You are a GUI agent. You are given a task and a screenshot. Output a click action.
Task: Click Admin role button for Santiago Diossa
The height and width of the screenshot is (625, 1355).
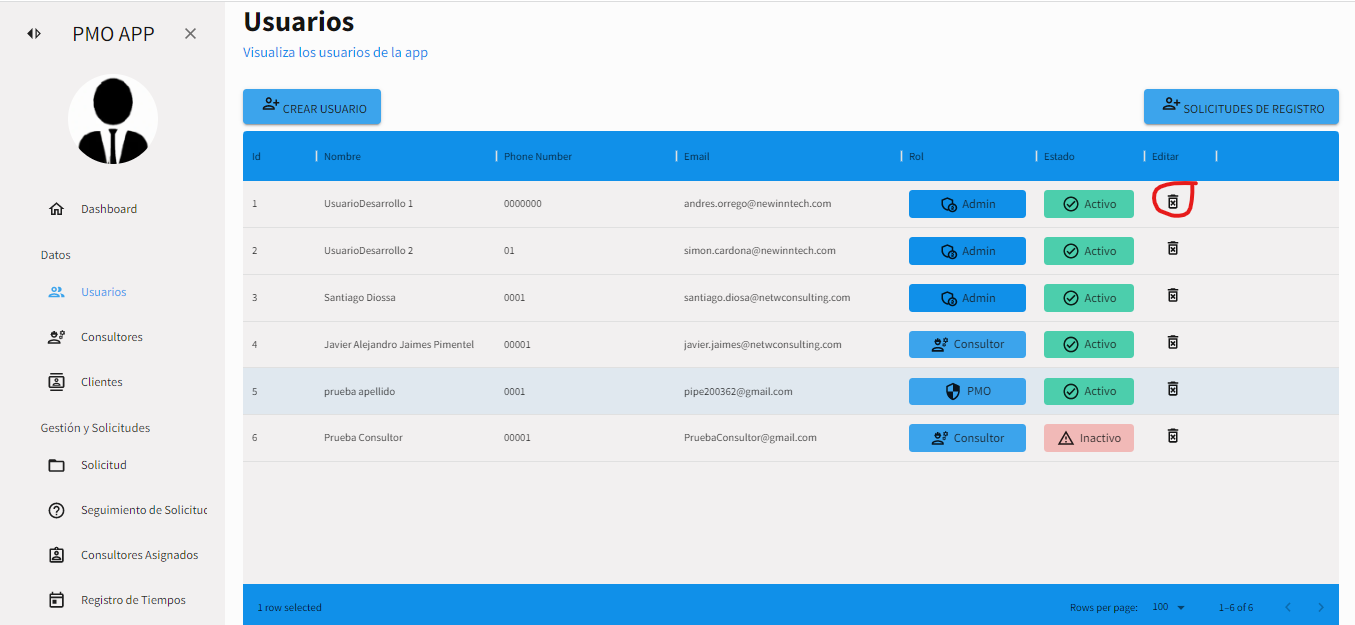point(967,298)
